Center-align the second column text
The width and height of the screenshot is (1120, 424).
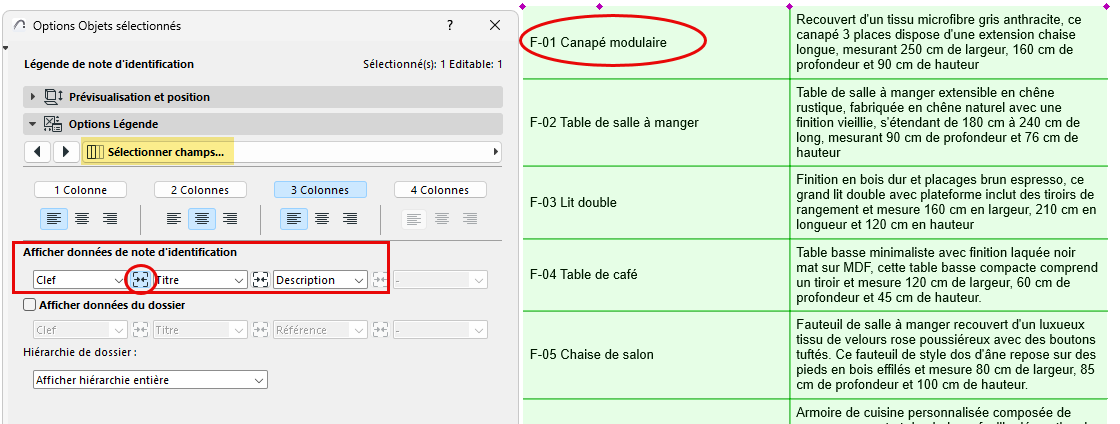(202, 218)
